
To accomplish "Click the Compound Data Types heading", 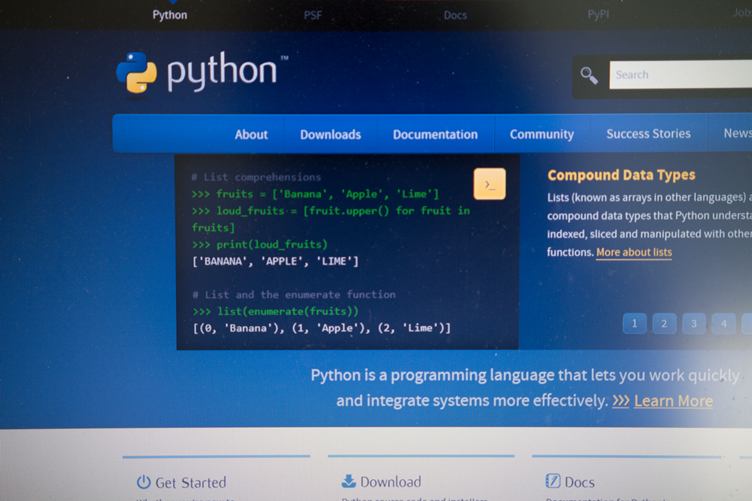I will coord(621,175).
